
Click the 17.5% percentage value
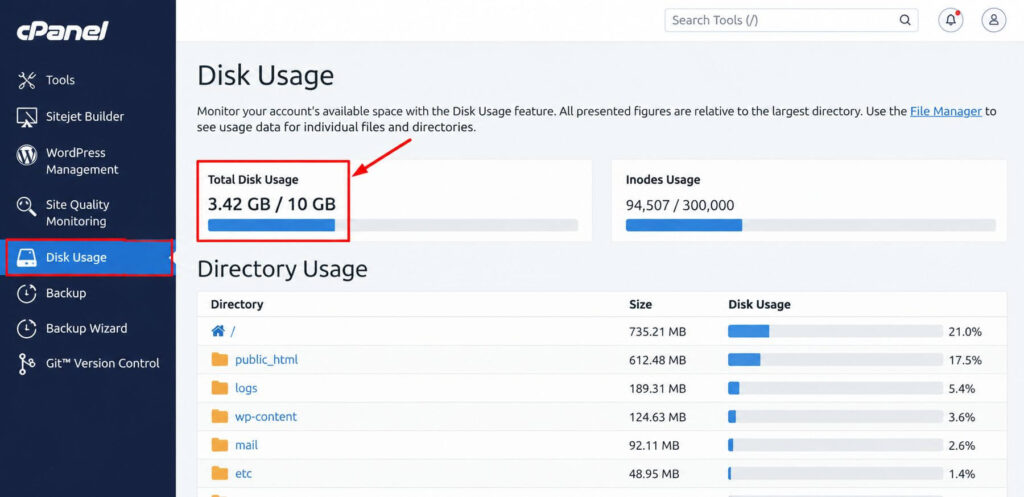point(965,361)
